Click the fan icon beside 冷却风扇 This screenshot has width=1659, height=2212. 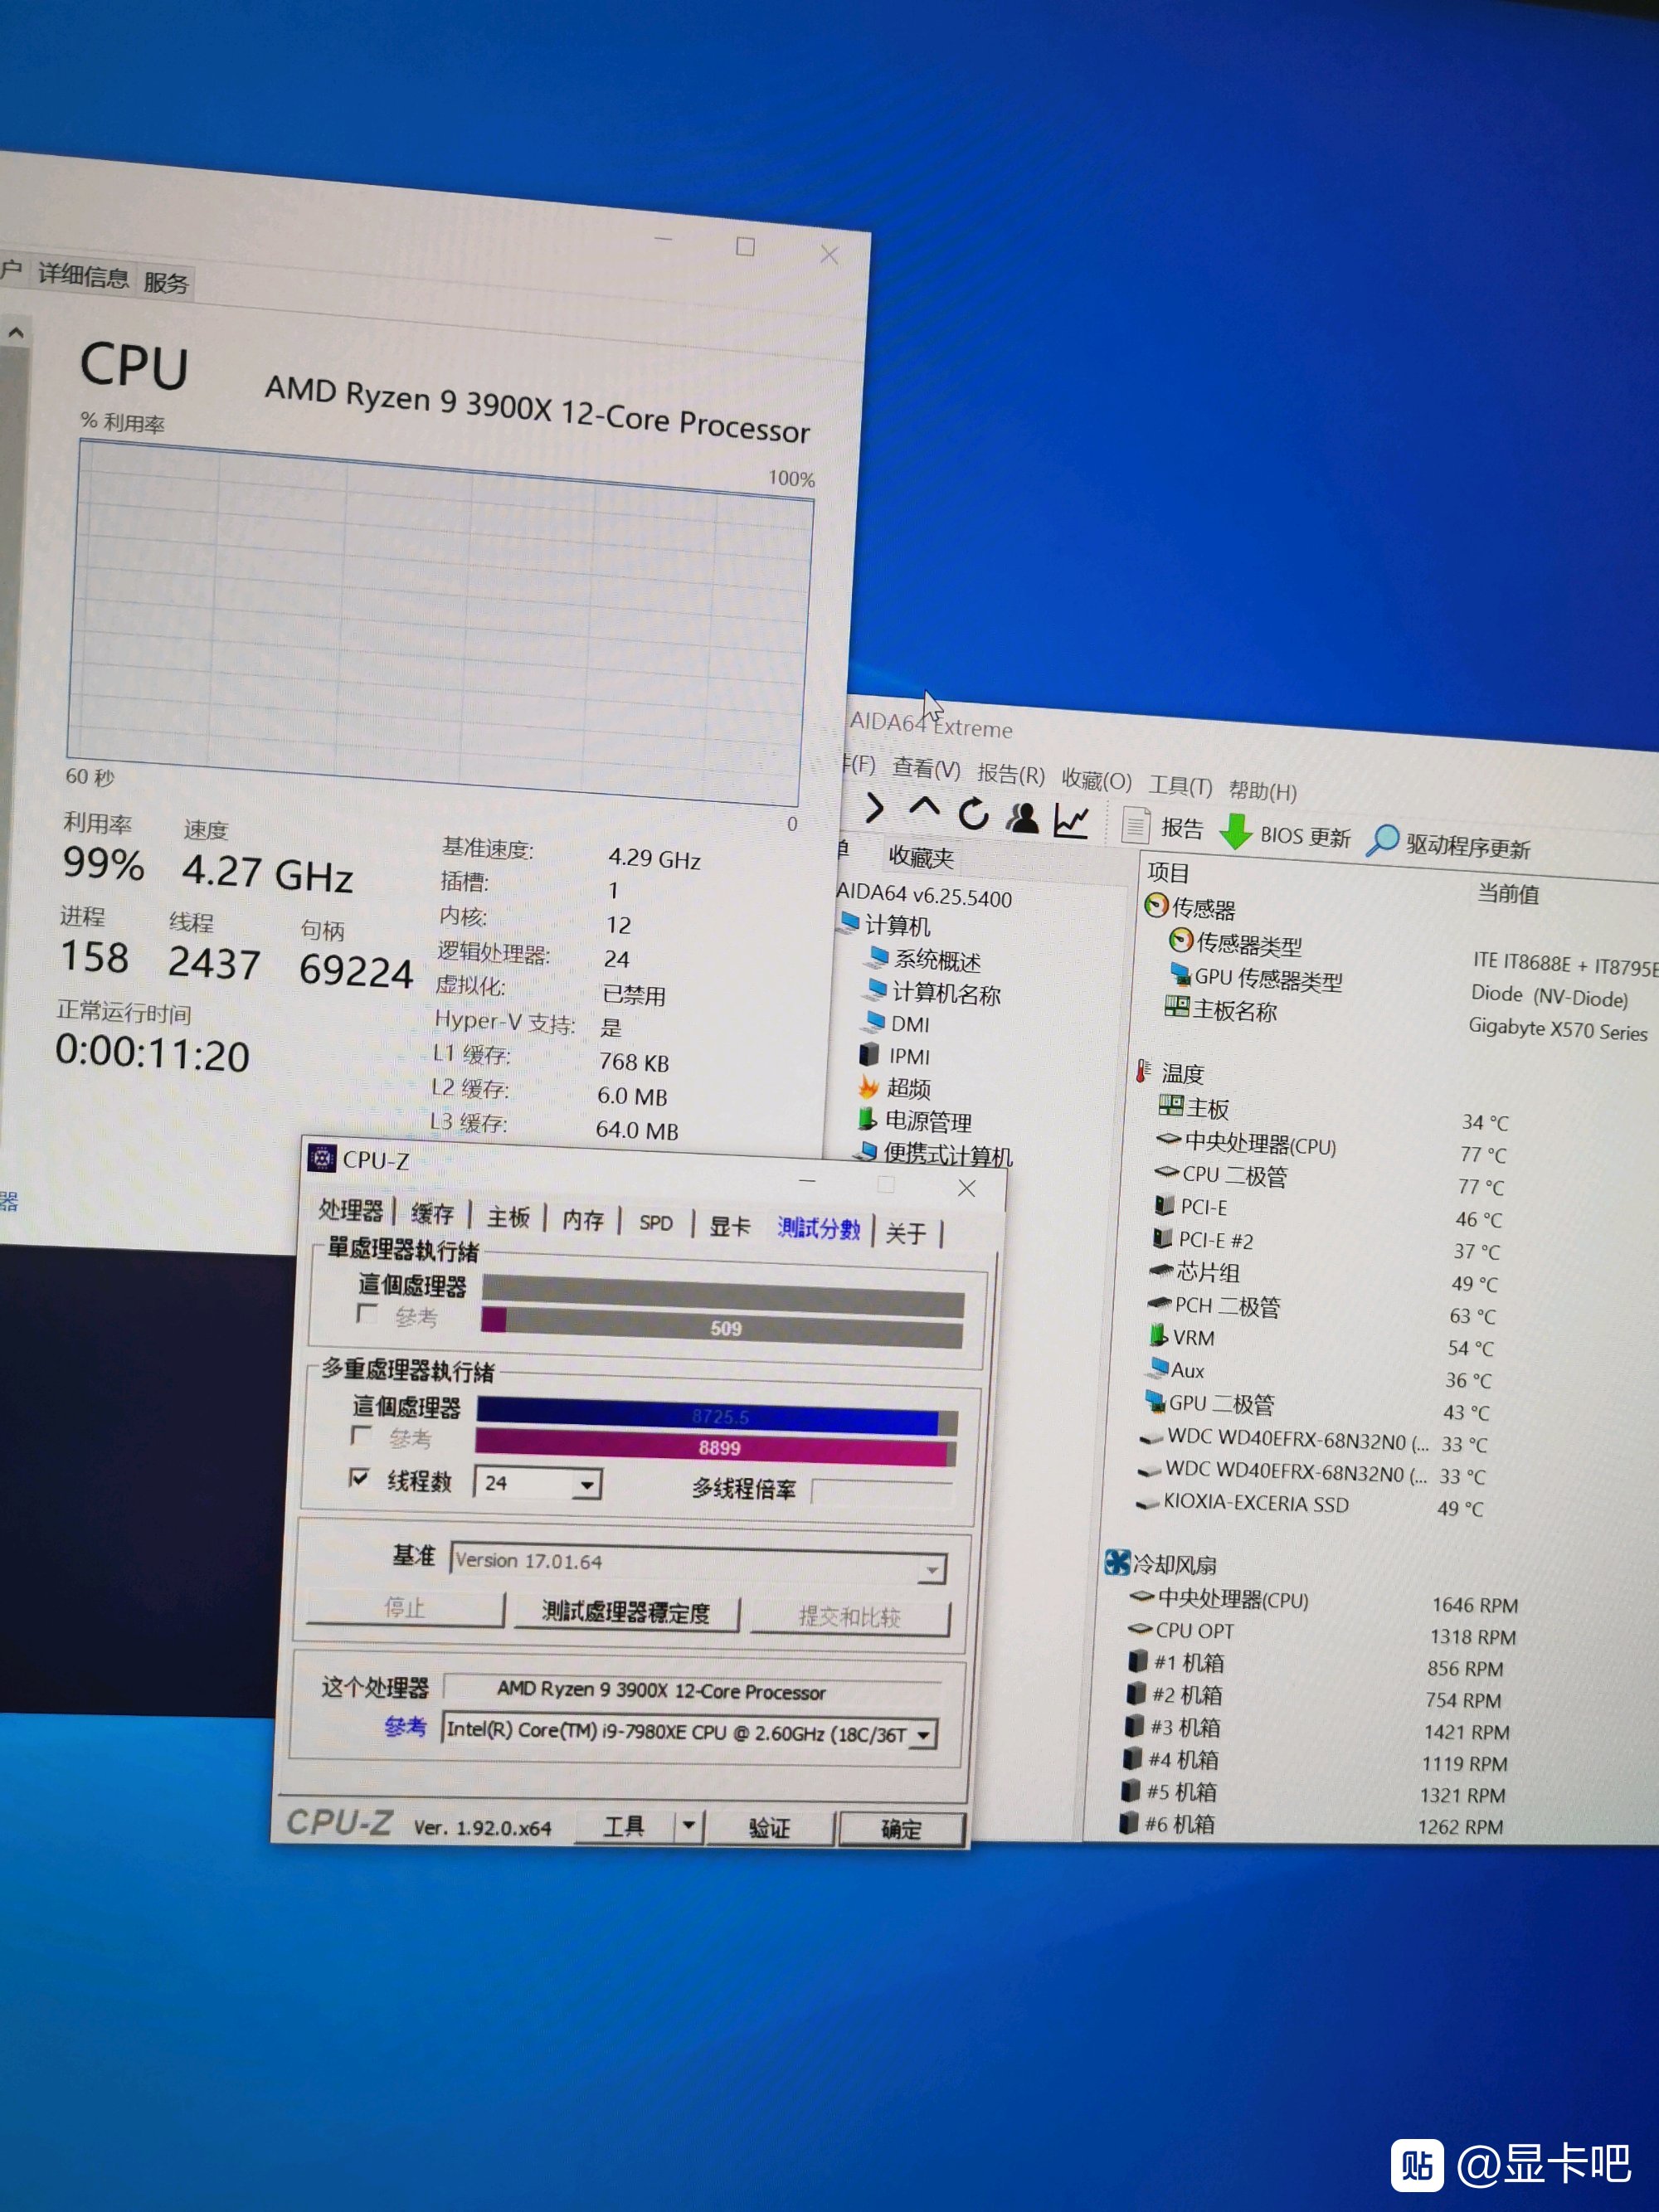pyautogui.click(x=1117, y=1562)
